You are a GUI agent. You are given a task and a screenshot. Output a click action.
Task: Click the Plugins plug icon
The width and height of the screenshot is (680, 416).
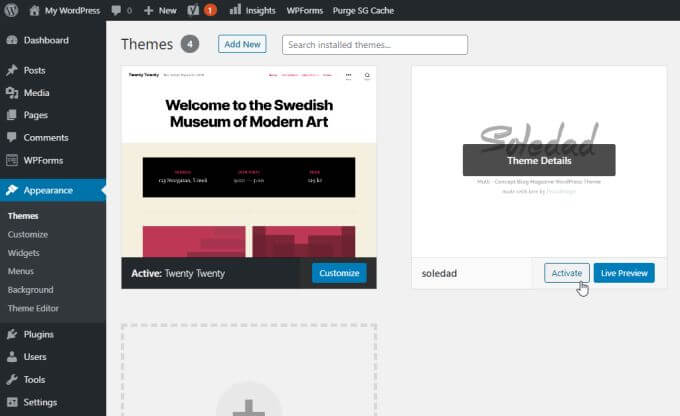click(x=12, y=334)
